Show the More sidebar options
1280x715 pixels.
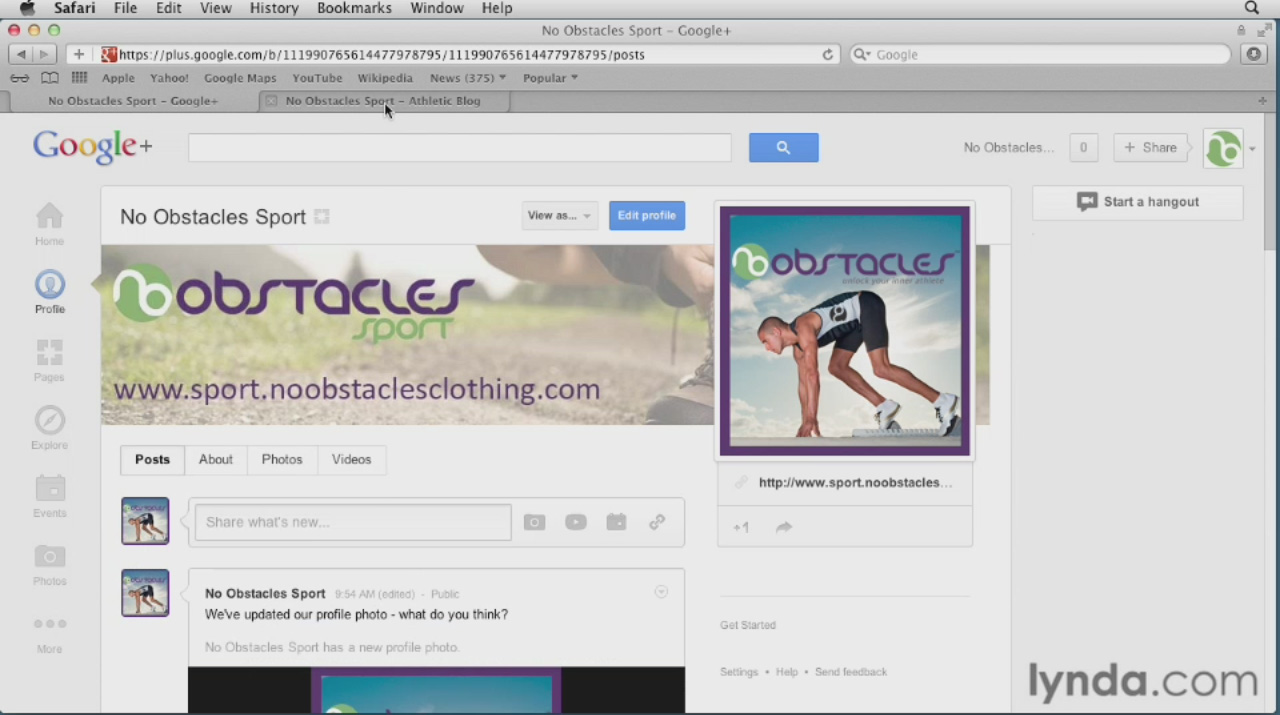pyautogui.click(x=49, y=634)
